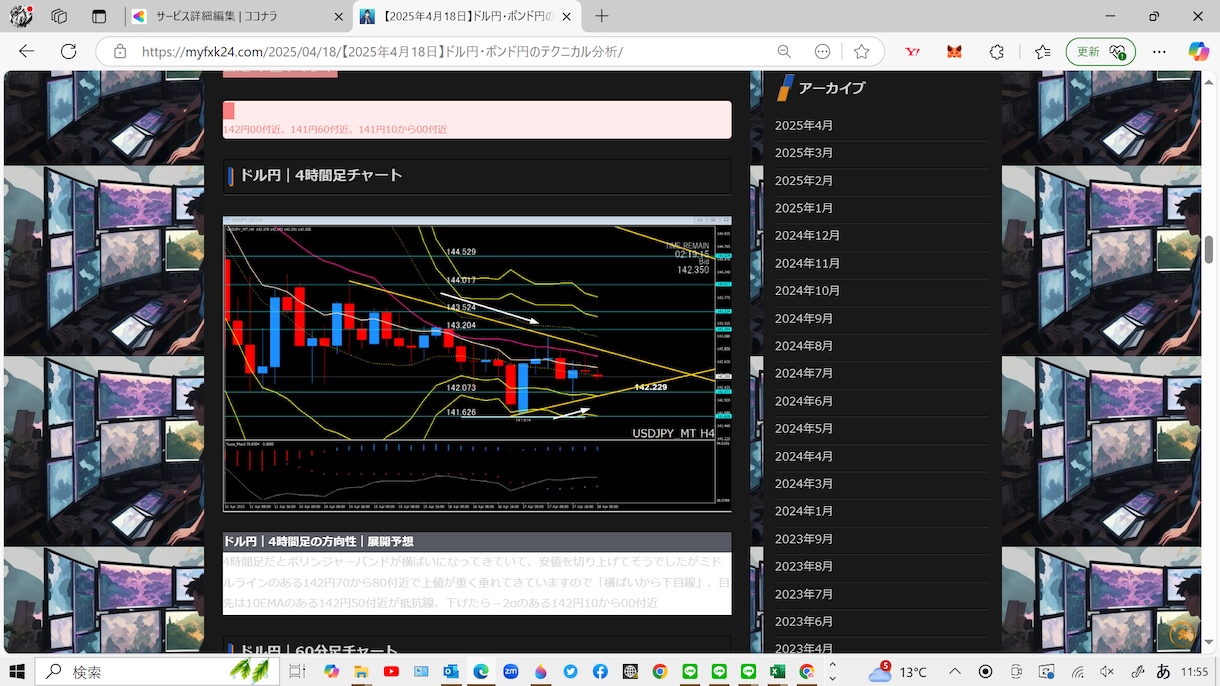The height and width of the screenshot is (686, 1220).
Task: Open a new browser tab
Action: coord(601,16)
